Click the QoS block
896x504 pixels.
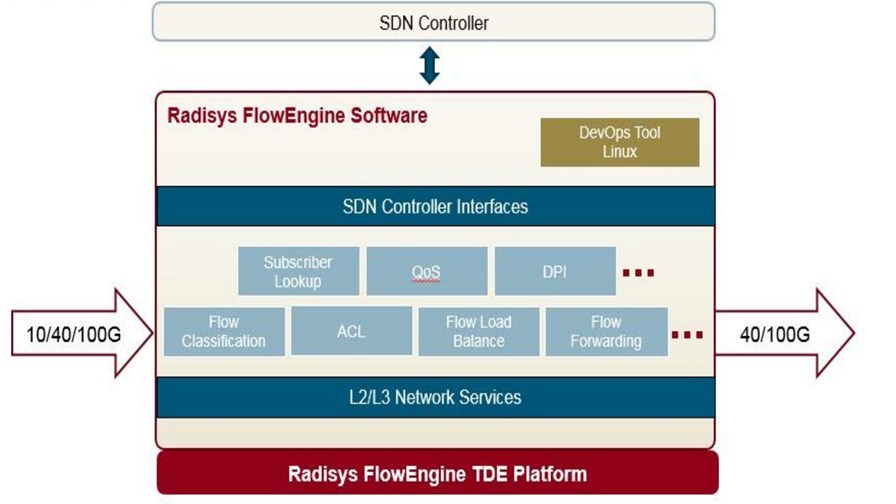(427, 271)
